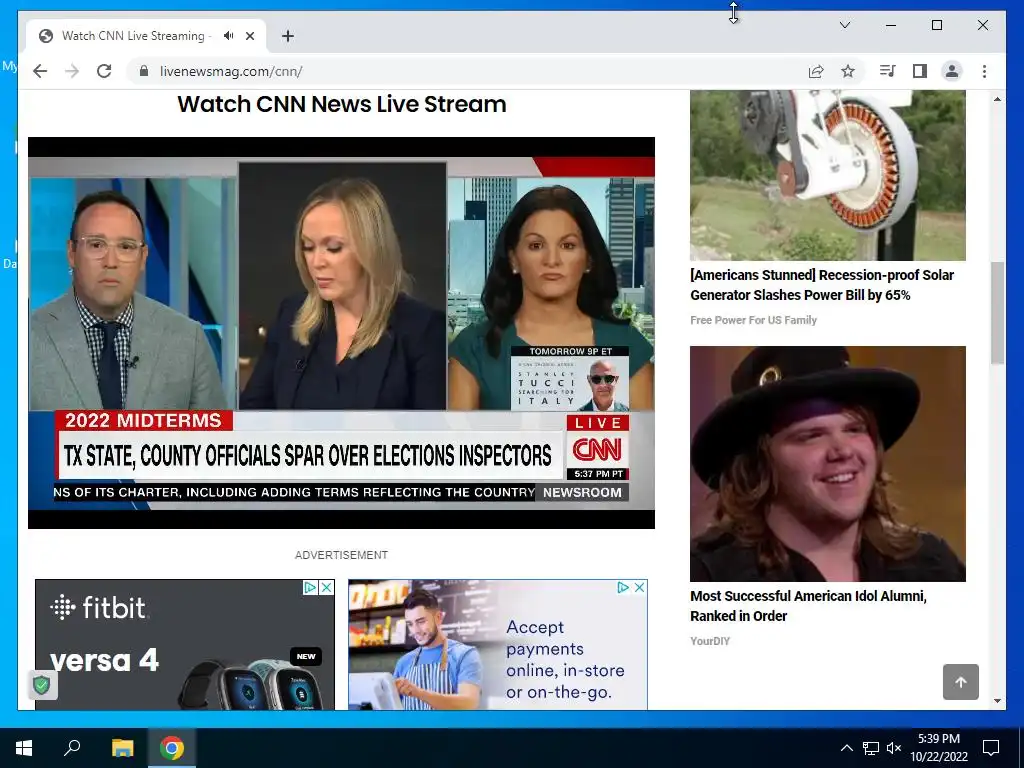Click the scrollbar up arrow
Image resolution: width=1024 pixels, height=768 pixels.
997,99
